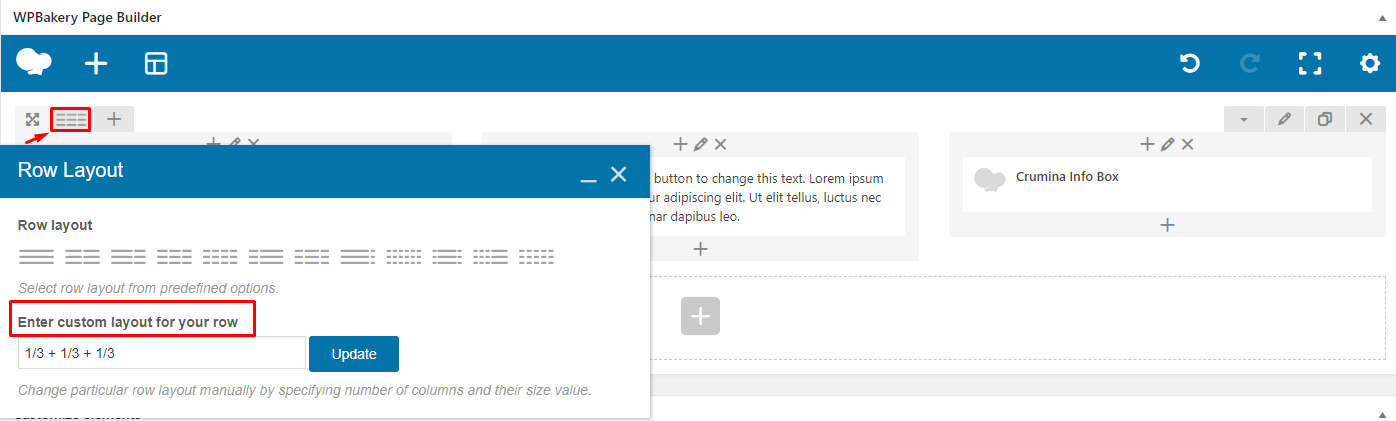Undo the last change
Image resolution: width=1396 pixels, height=421 pixels.
click(x=1189, y=64)
